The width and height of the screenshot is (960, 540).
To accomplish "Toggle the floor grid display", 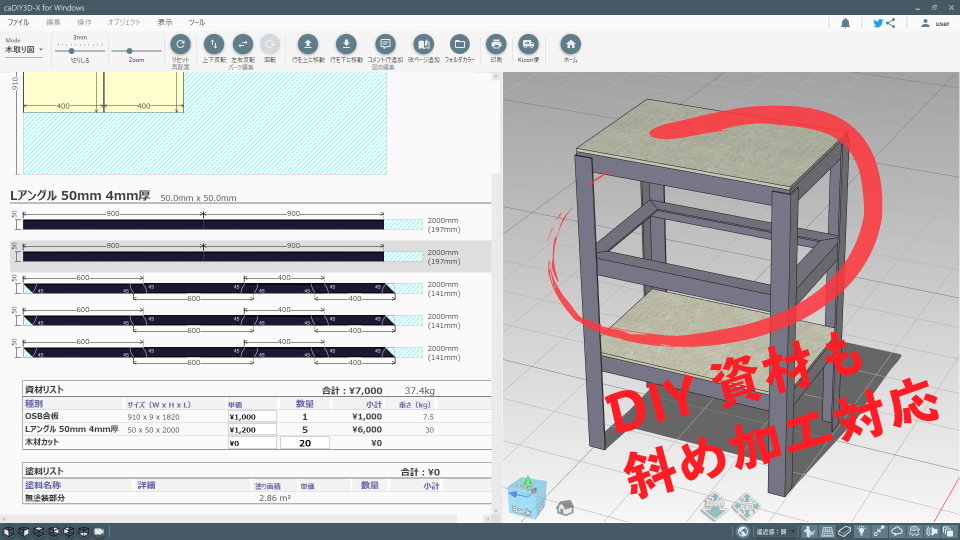I will pos(827,531).
